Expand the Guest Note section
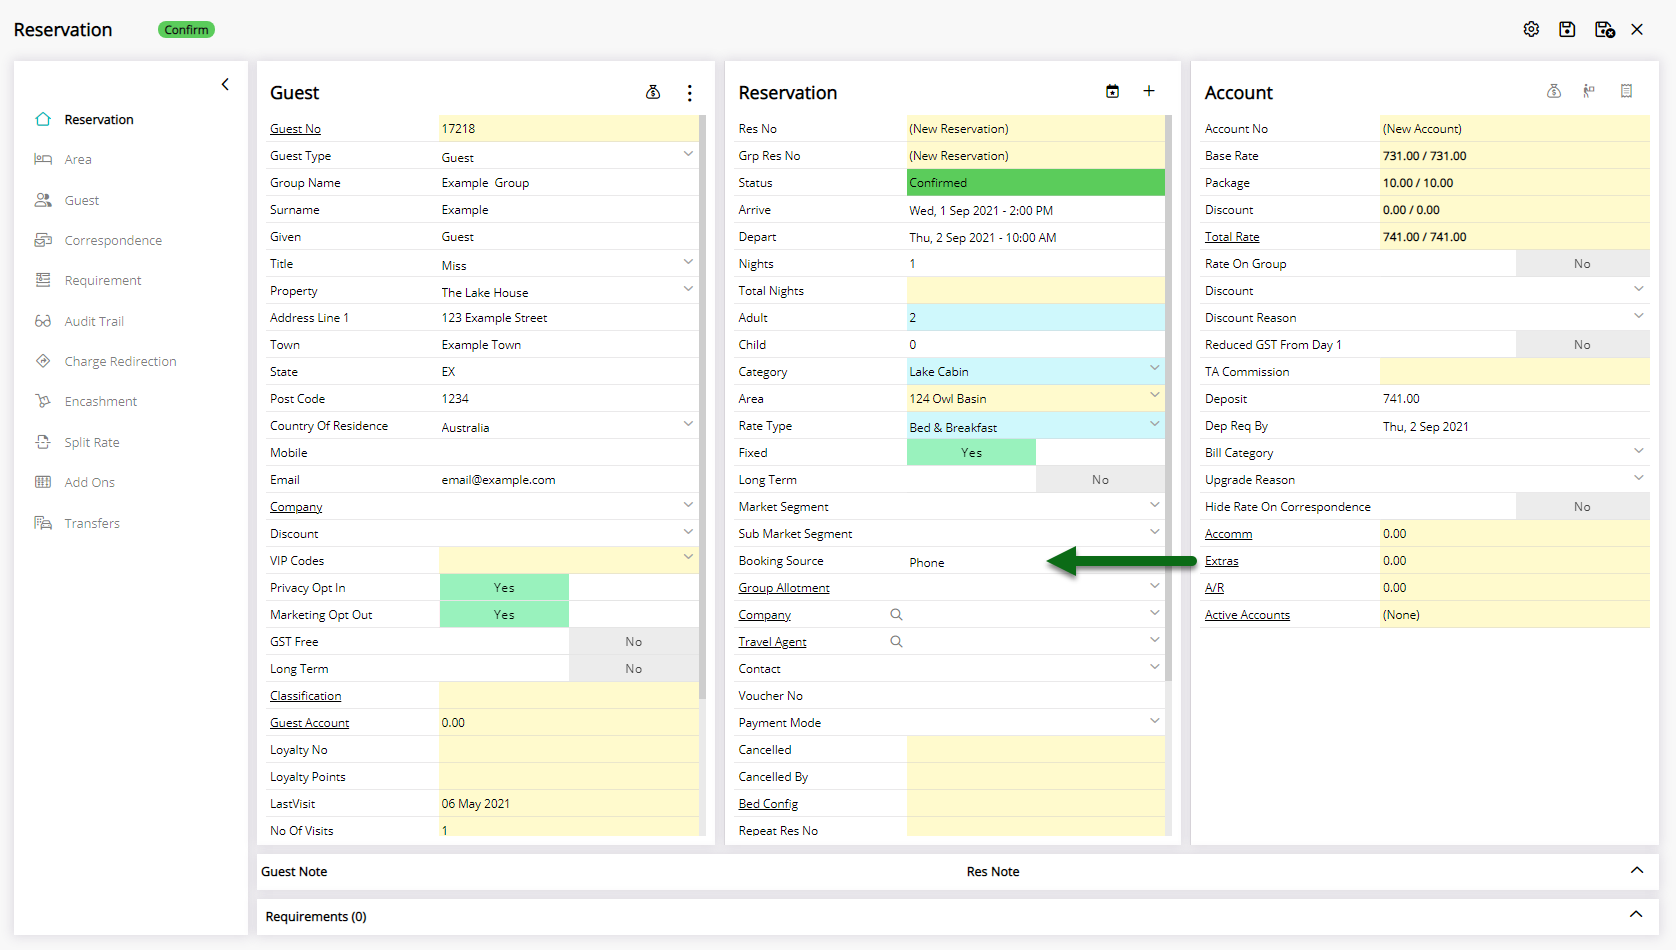Screen dimensions: 1676x950 point(1636,871)
